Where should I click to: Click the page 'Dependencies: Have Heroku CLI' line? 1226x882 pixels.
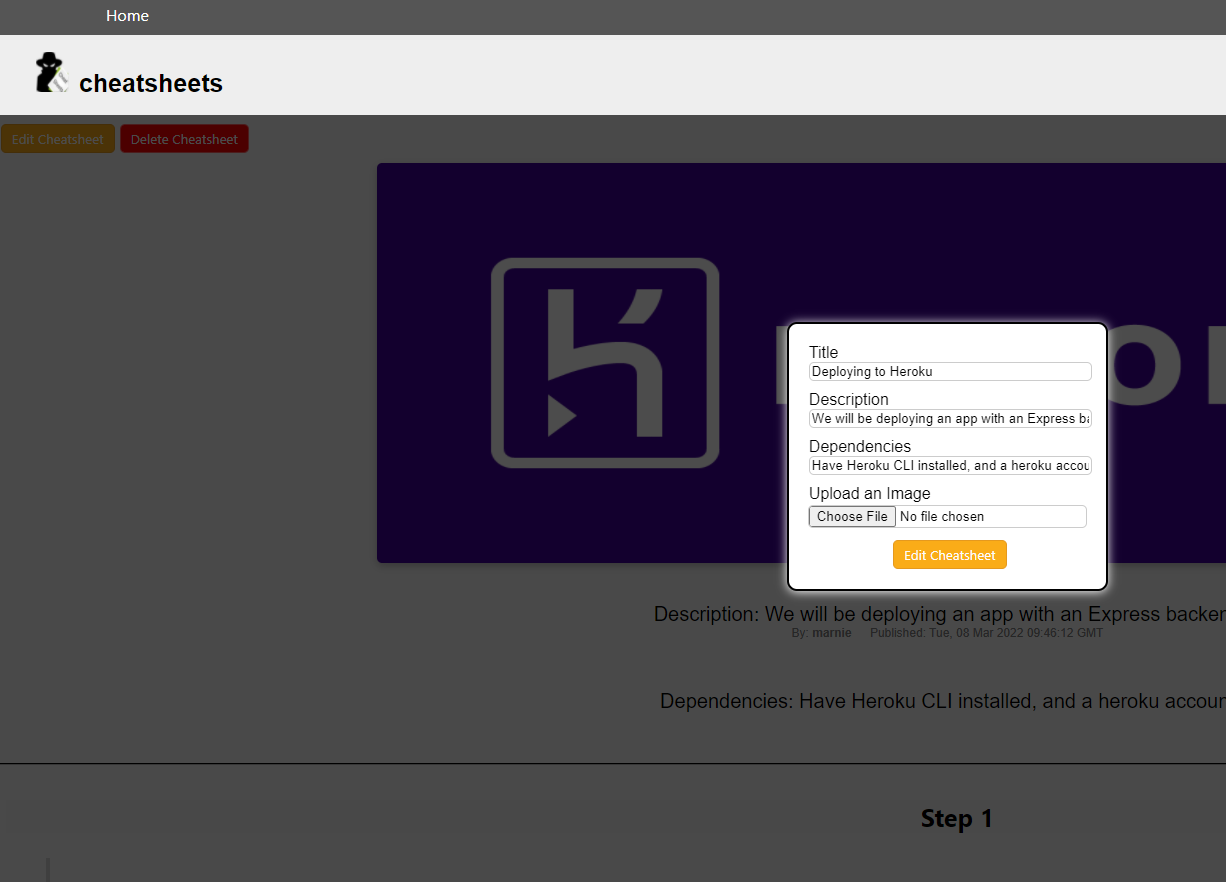coord(943,701)
